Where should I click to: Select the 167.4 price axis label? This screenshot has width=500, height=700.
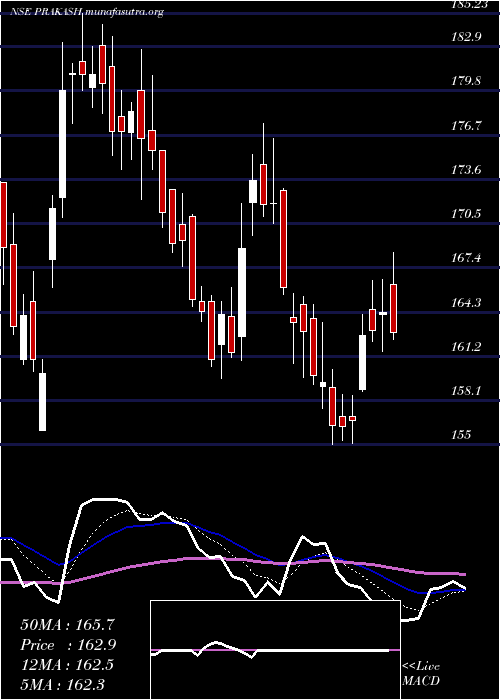466,258
